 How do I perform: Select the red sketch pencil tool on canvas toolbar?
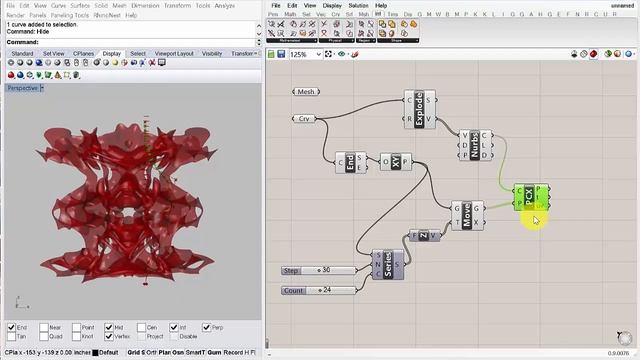point(355,54)
